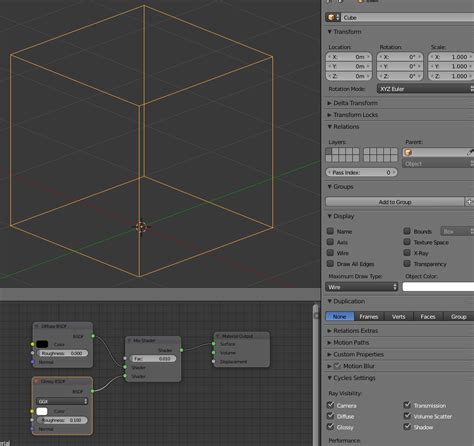Viewport: 474px width, 446px height.
Task: Expand the Custom Properties panel
Action: (x=358, y=354)
